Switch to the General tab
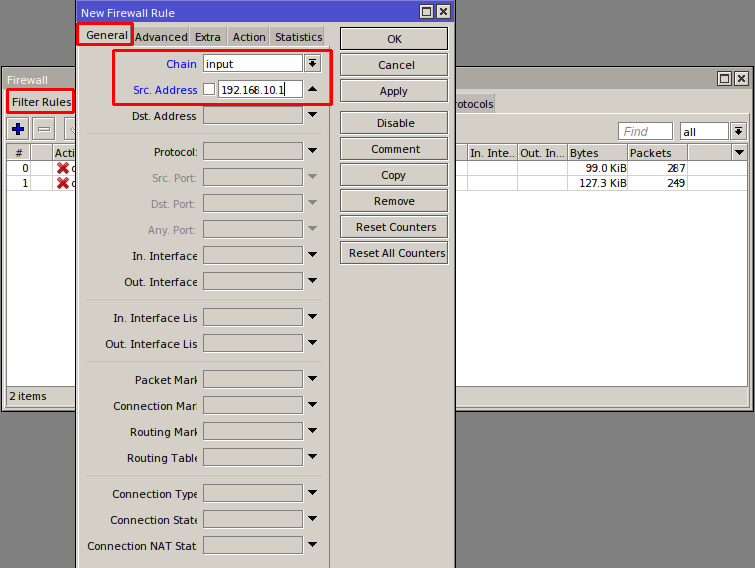This screenshot has width=755, height=568. [x=106, y=35]
